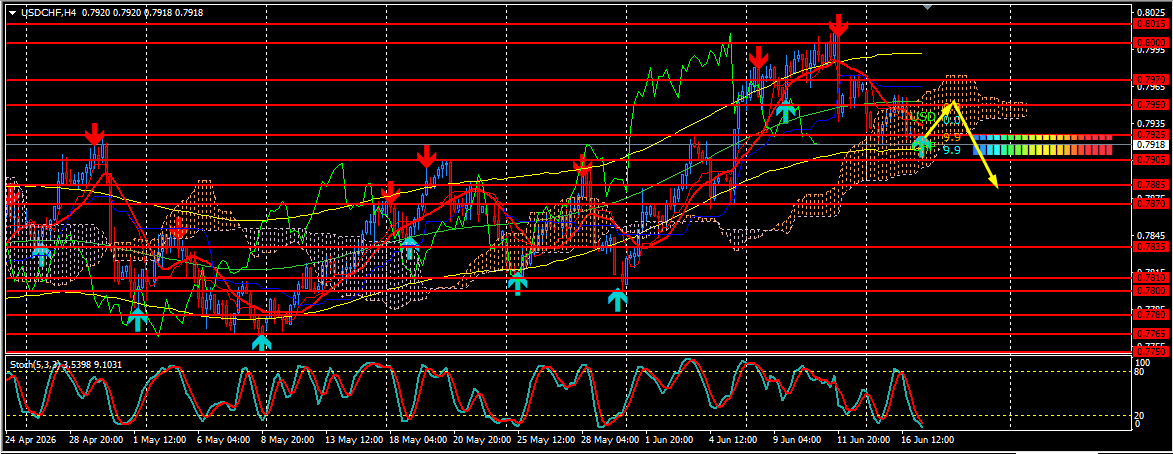Click the white 0.7918 current price label

click(x=1151, y=144)
